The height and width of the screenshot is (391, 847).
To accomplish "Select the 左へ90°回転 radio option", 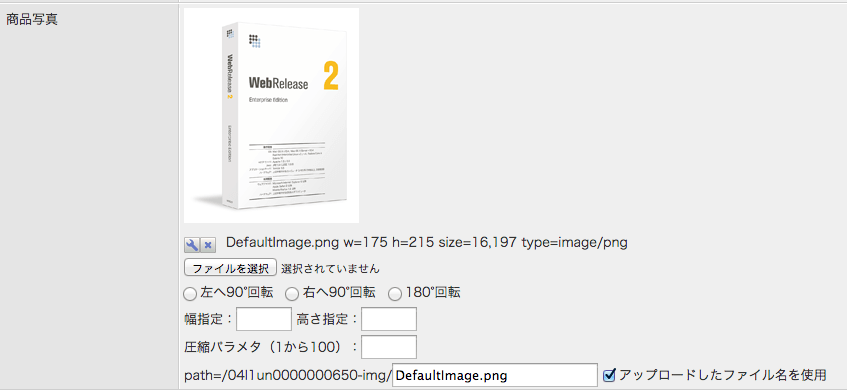I will 190,294.
